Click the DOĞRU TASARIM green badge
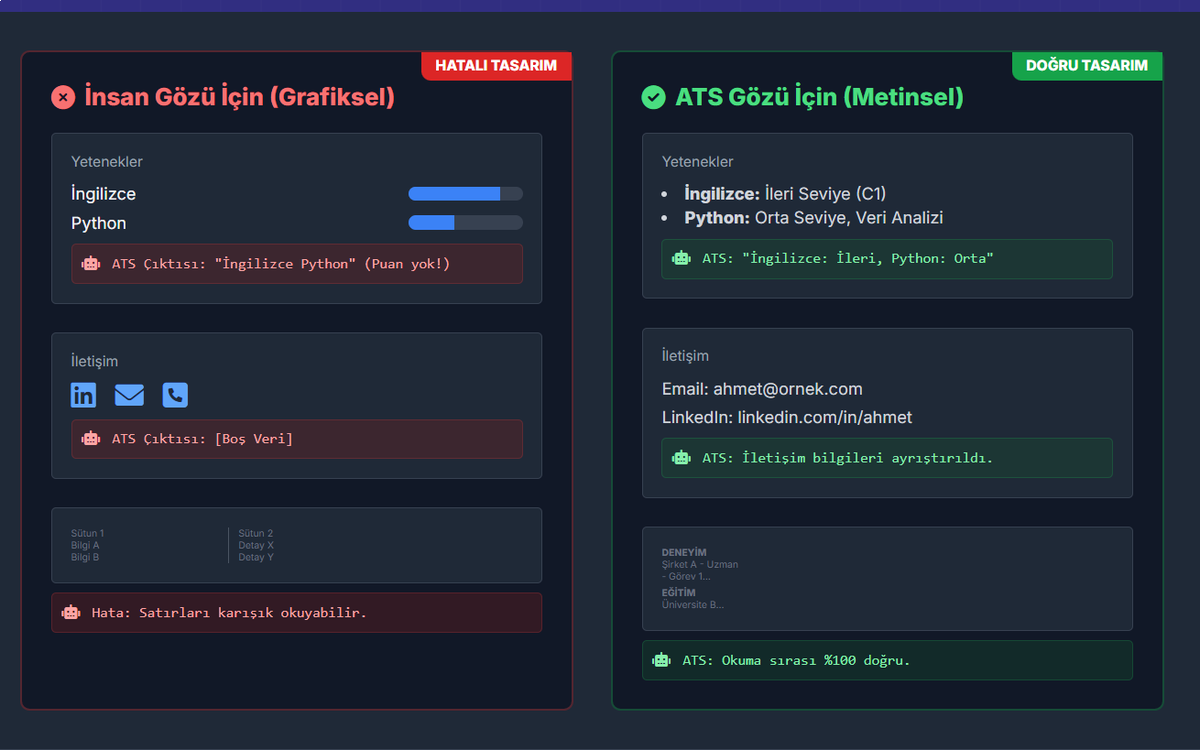 click(x=1088, y=65)
